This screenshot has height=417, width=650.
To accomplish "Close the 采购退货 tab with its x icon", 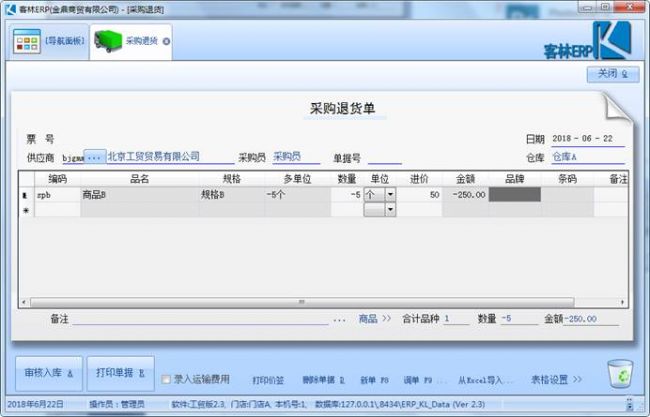I will coord(166,42).
